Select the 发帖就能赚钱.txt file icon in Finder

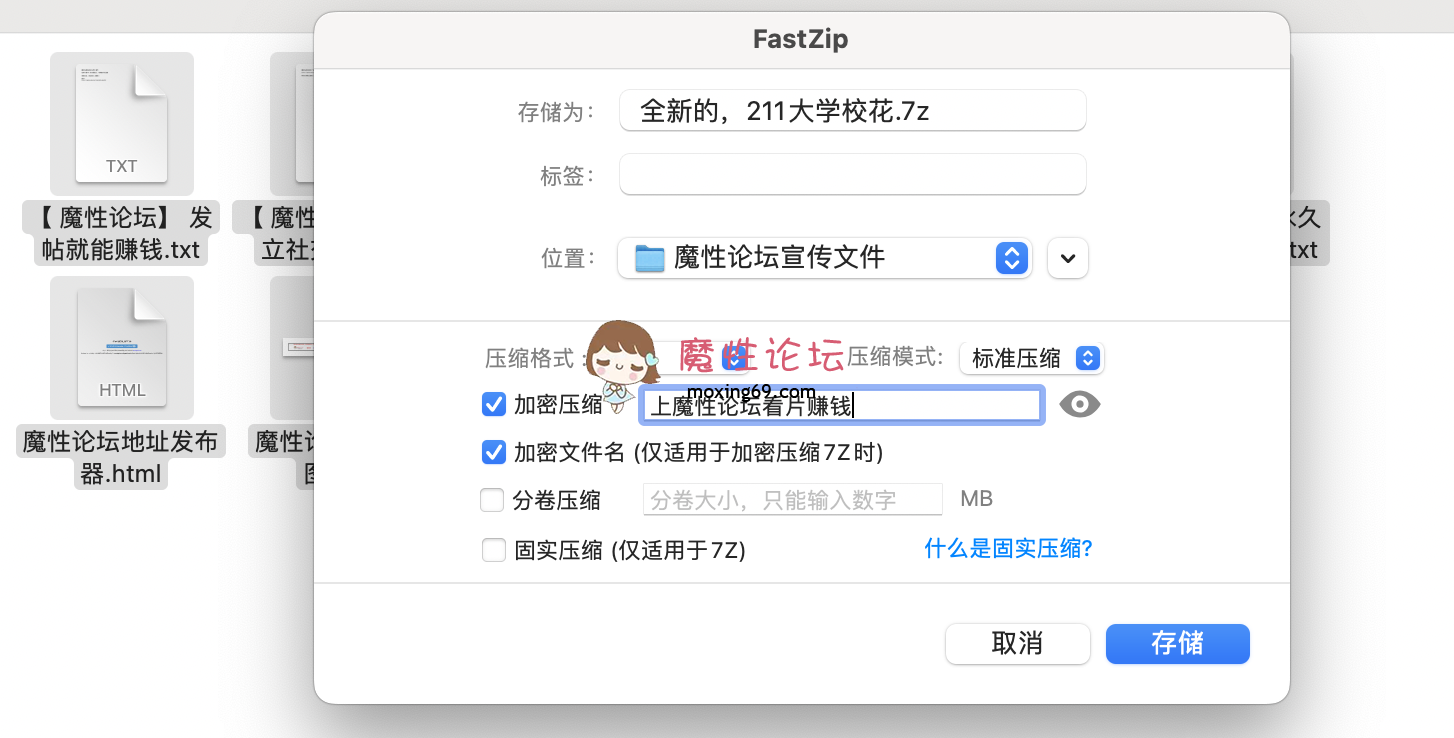(x=122, y=124)
